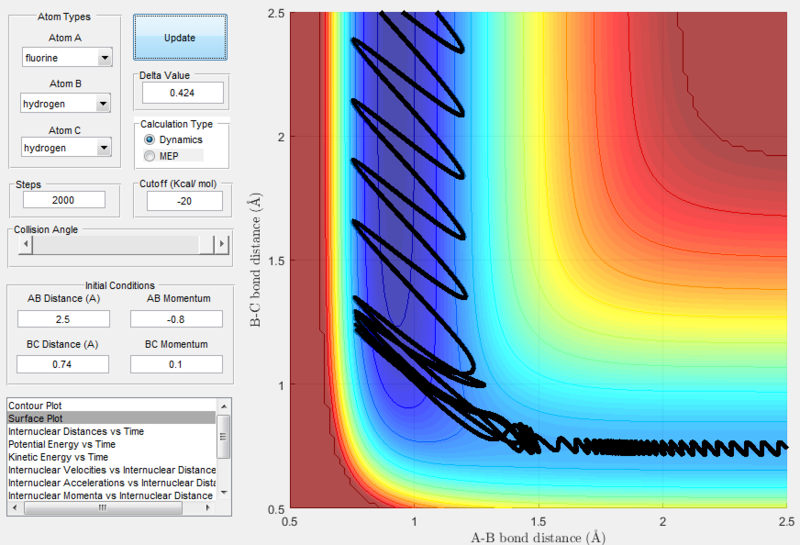Viewport: 800px width, 545px height.
Task: Click the Steps input field
Action: click(x=64, y=200)
